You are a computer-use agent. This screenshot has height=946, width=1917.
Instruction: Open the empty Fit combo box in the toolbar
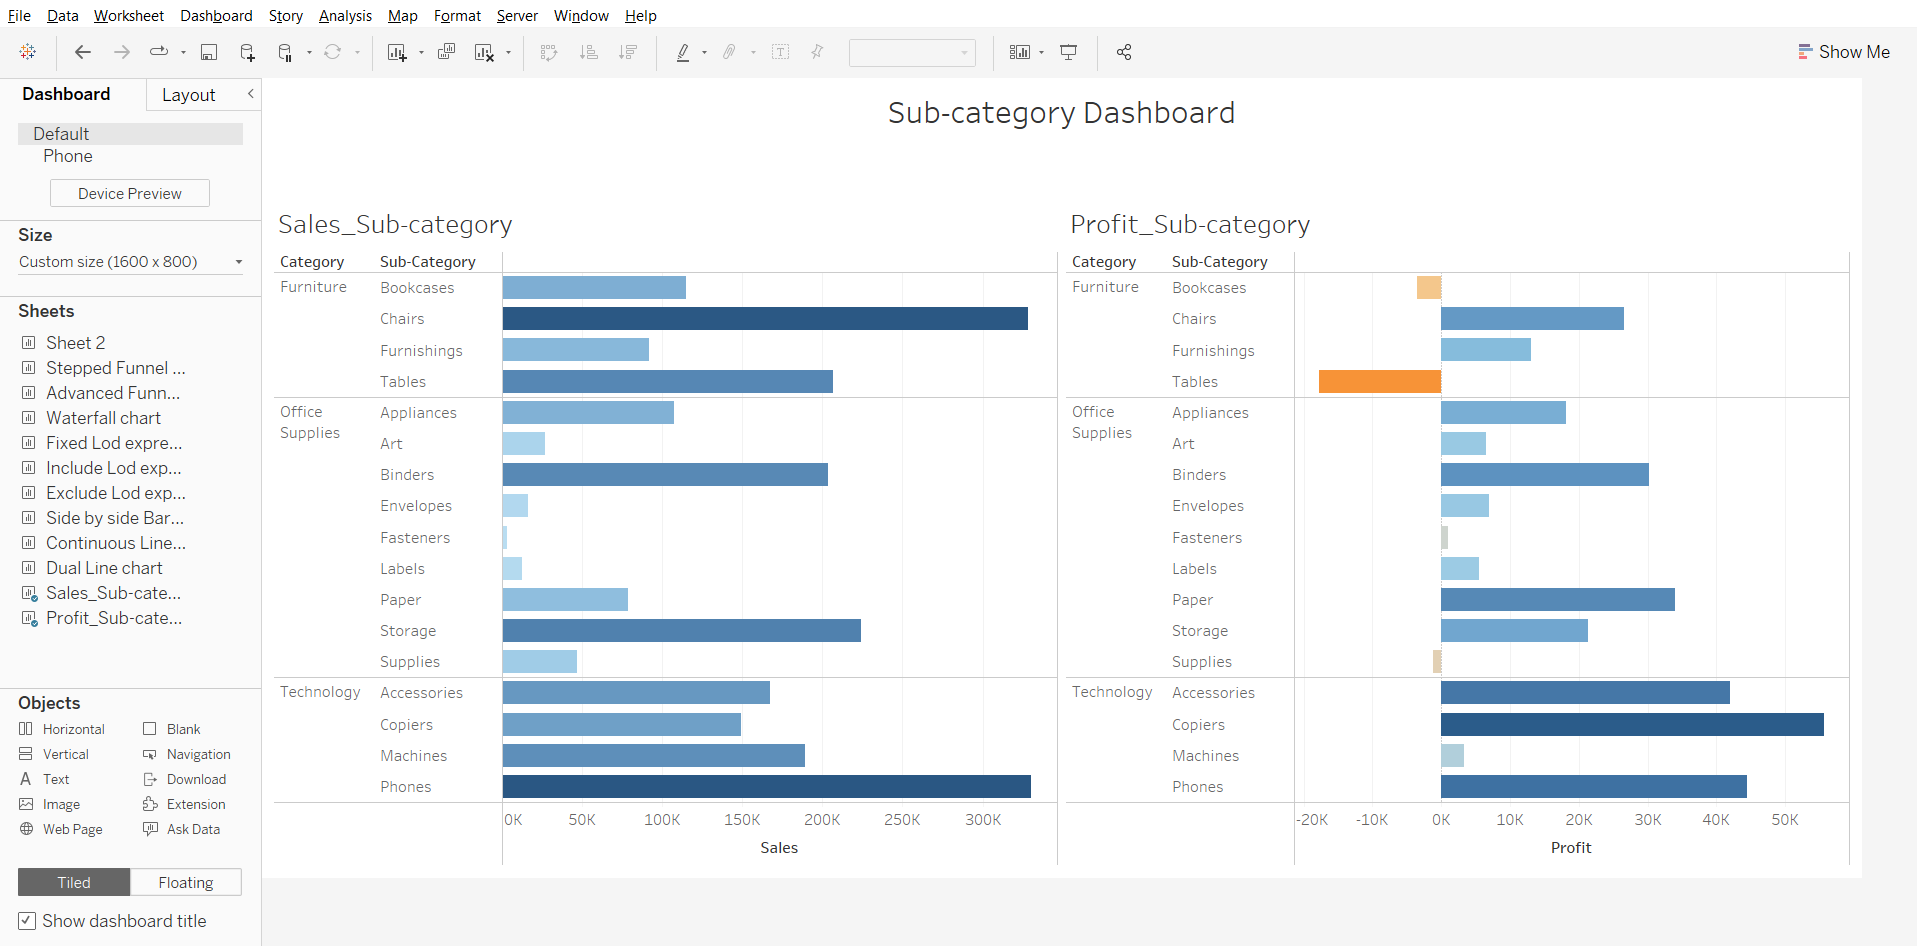[x=912, y=52]
